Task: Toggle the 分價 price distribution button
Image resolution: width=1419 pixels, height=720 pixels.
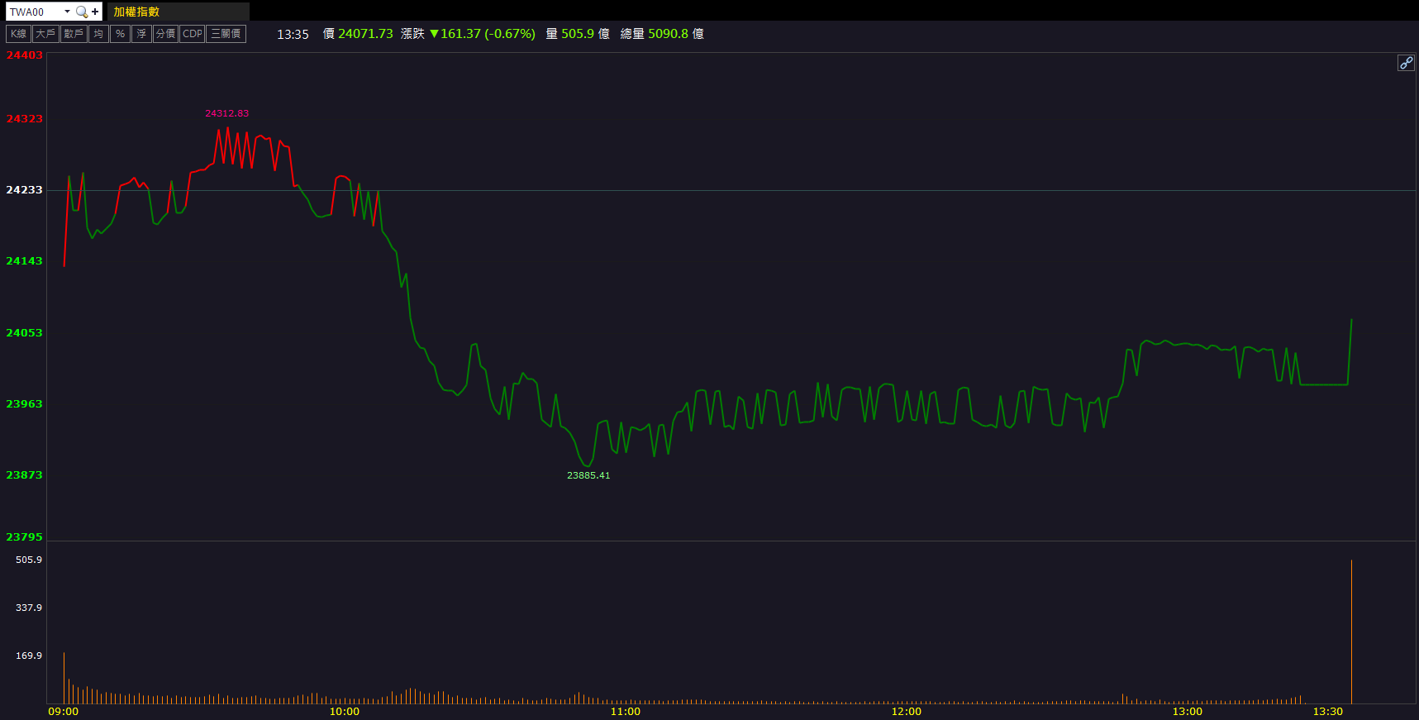Action: click(165, 34)
